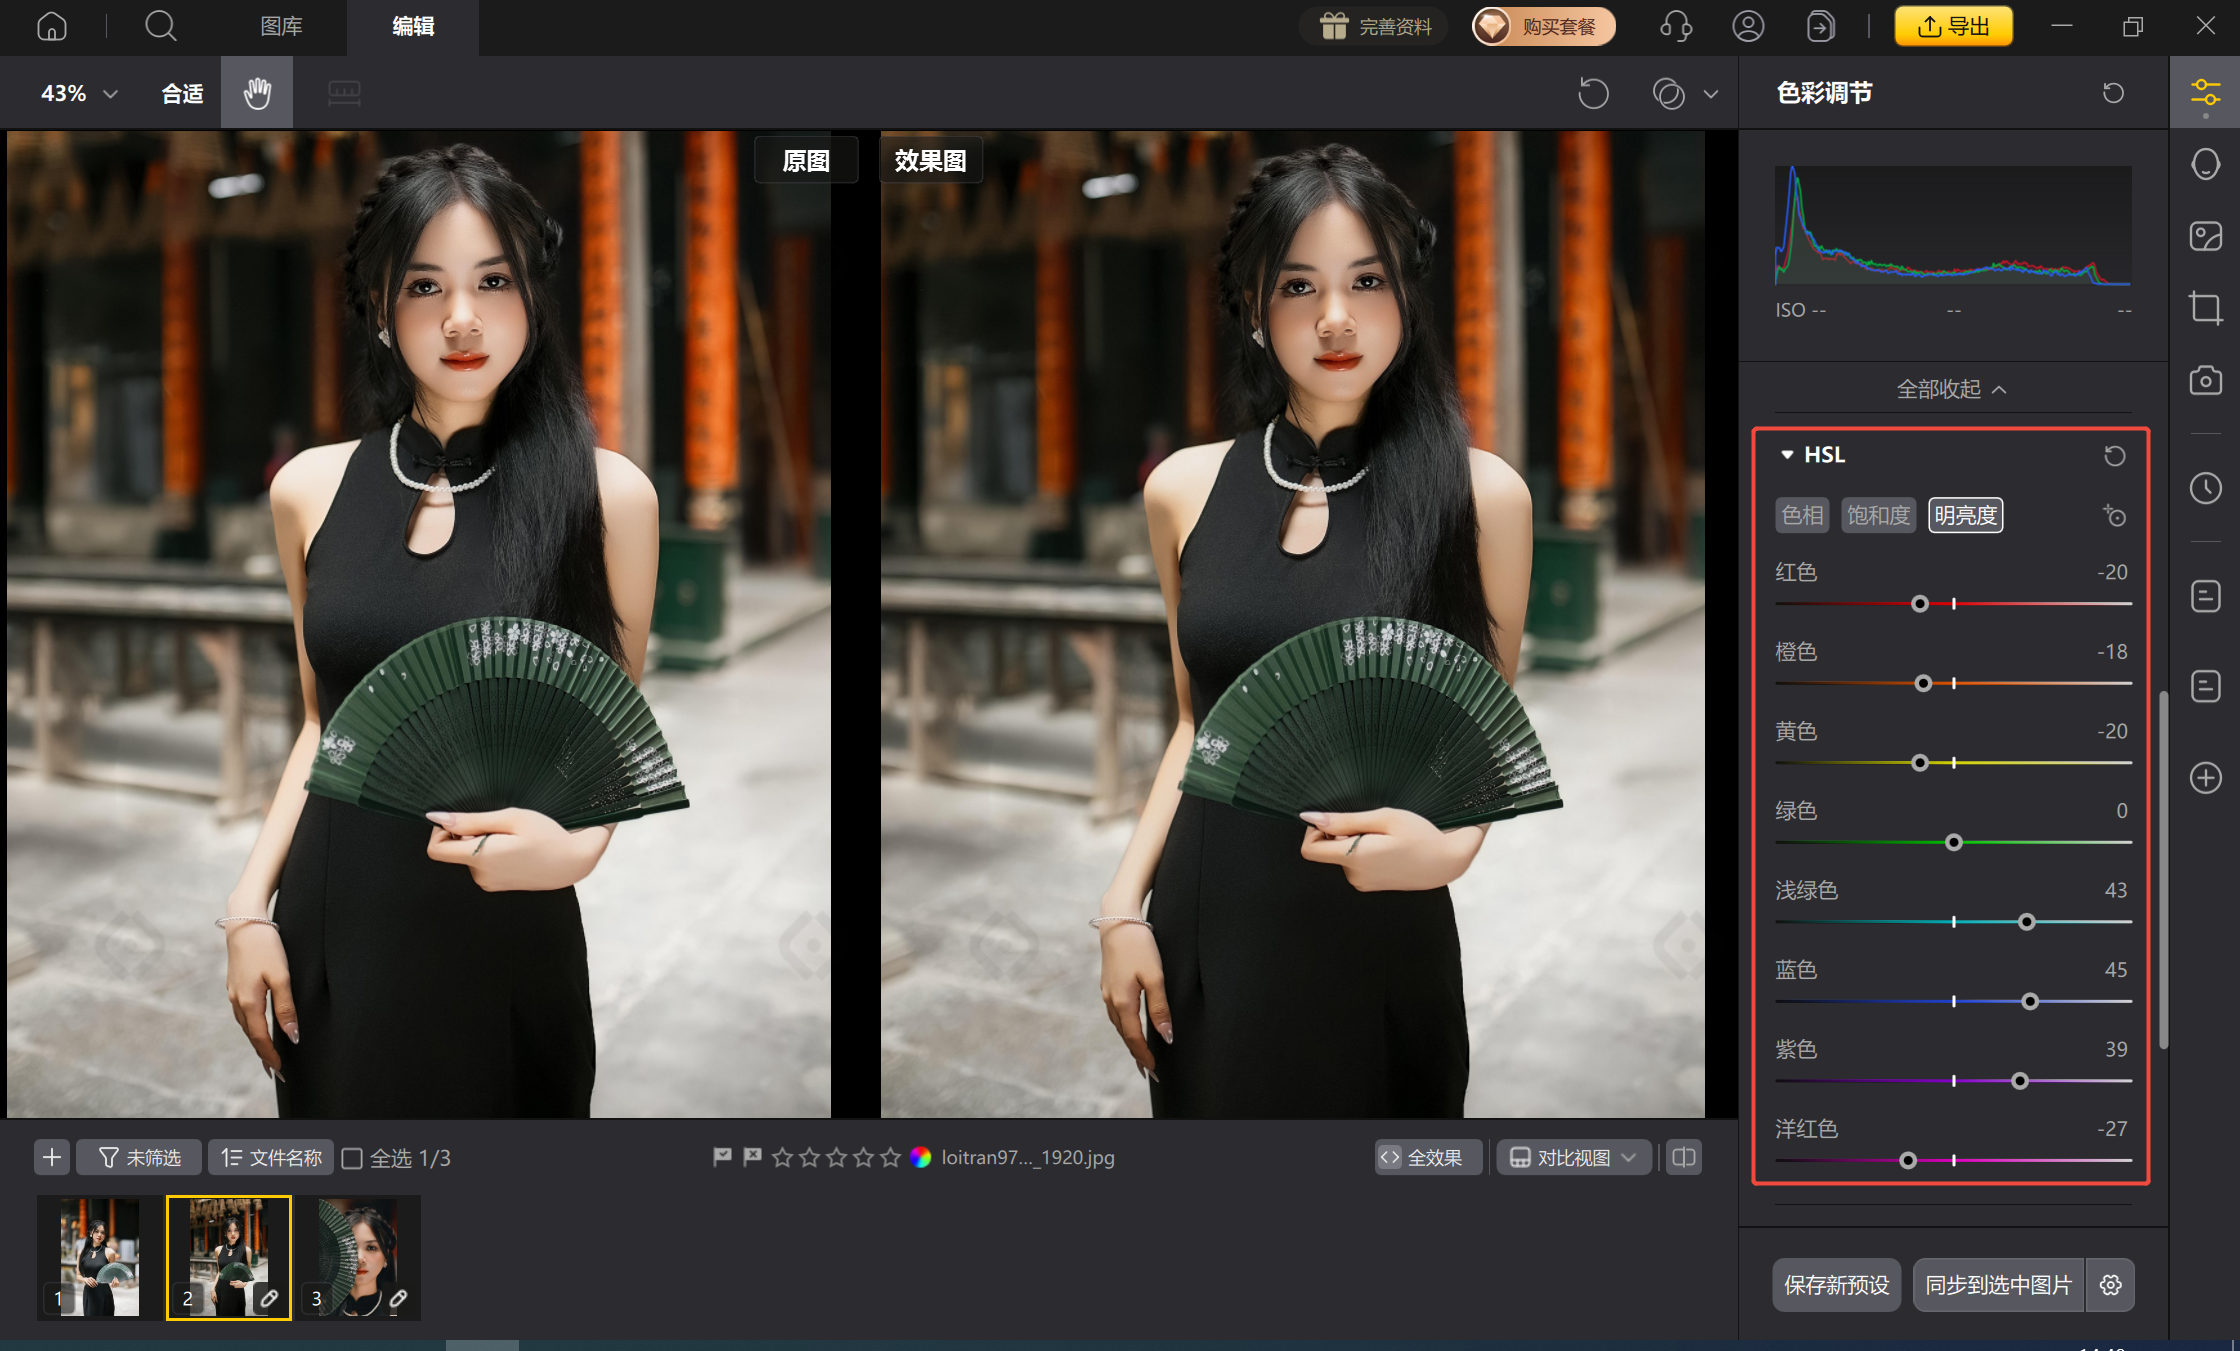Flag the photo as picked
The height and width of the screenshot is (1351, 2240).
(722, 1157)
